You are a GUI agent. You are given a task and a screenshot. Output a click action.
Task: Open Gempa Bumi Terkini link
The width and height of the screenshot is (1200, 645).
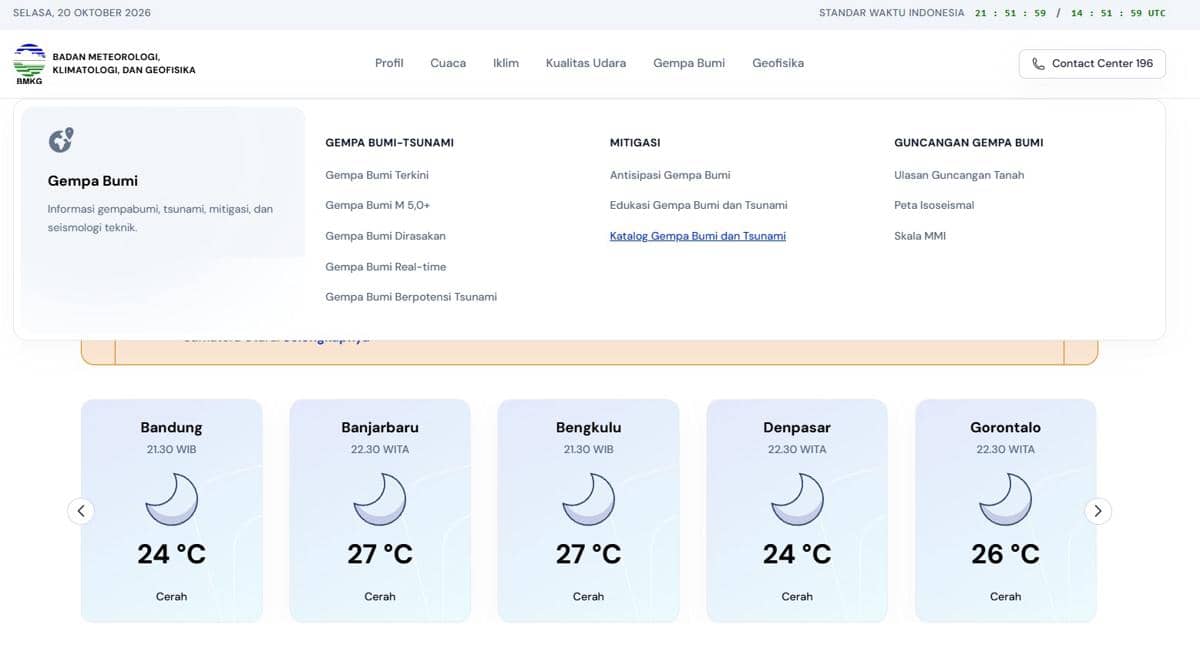[x=377, y=175]
